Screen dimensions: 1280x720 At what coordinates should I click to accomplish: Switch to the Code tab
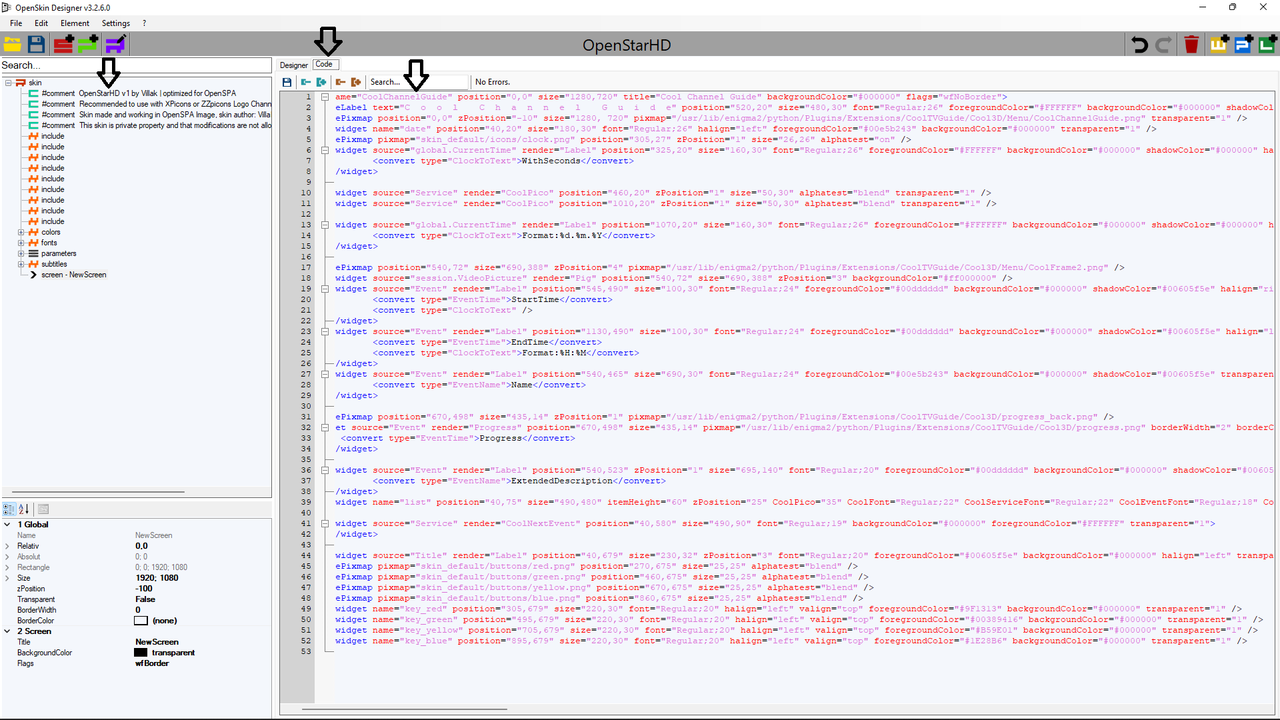(x=324, y=64)
